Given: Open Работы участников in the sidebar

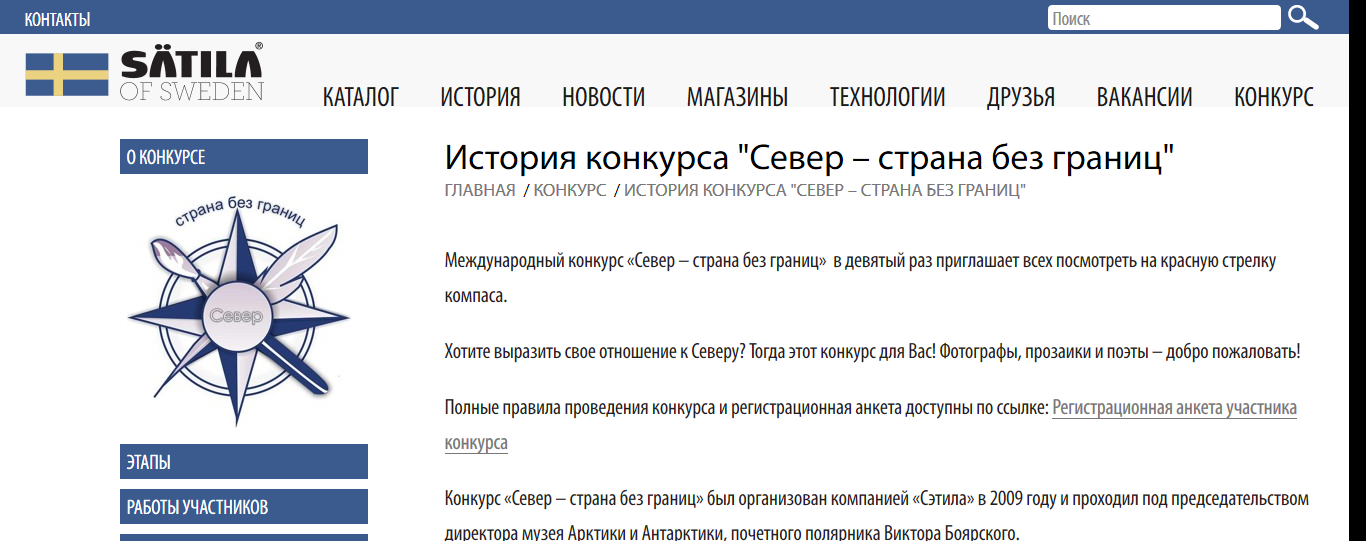Looking at the screenshot, I should click(x=244, y=507).
